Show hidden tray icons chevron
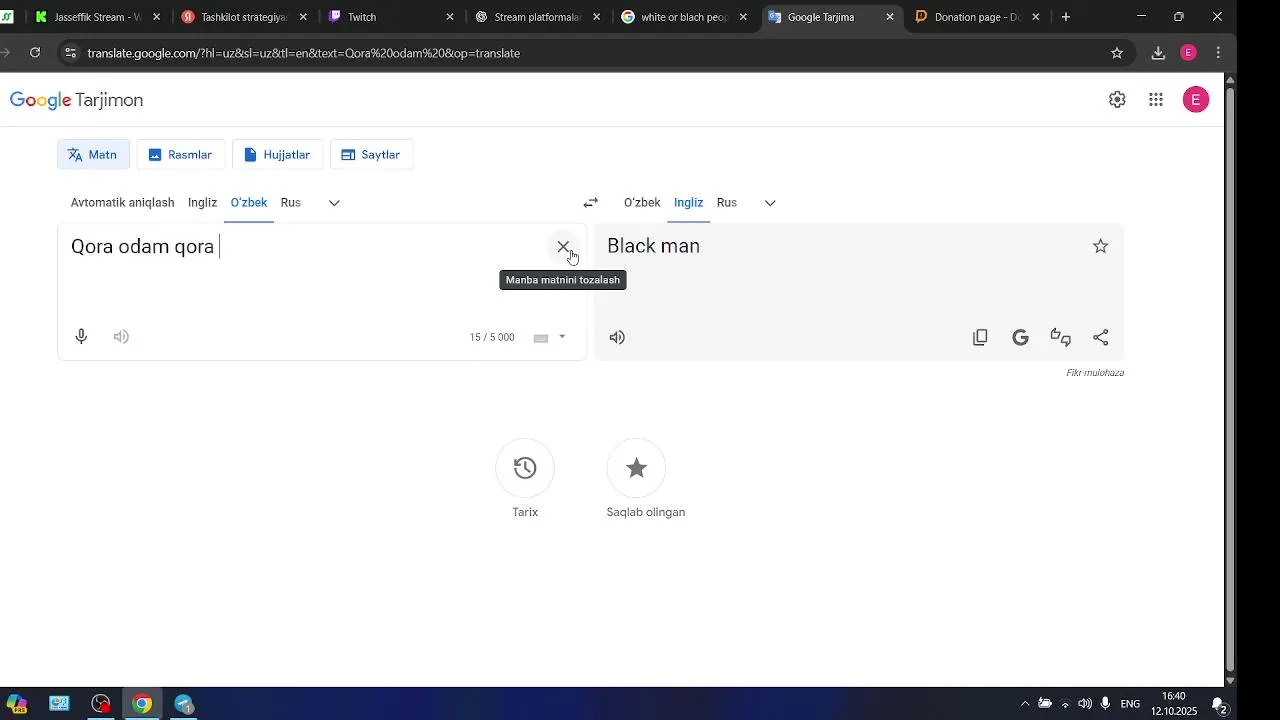The height and width of the screenshot is (720, 1280). pyautogui.click(x=1024, y=704)
